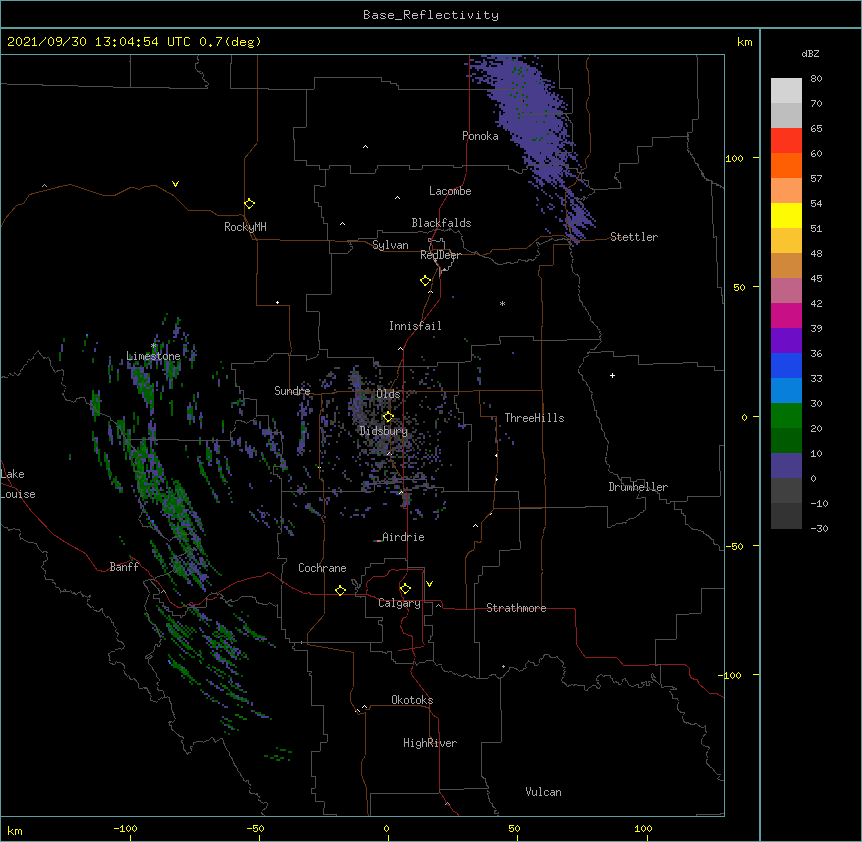
Task: Click the Banff label
Action: click(x=124, y=567)
